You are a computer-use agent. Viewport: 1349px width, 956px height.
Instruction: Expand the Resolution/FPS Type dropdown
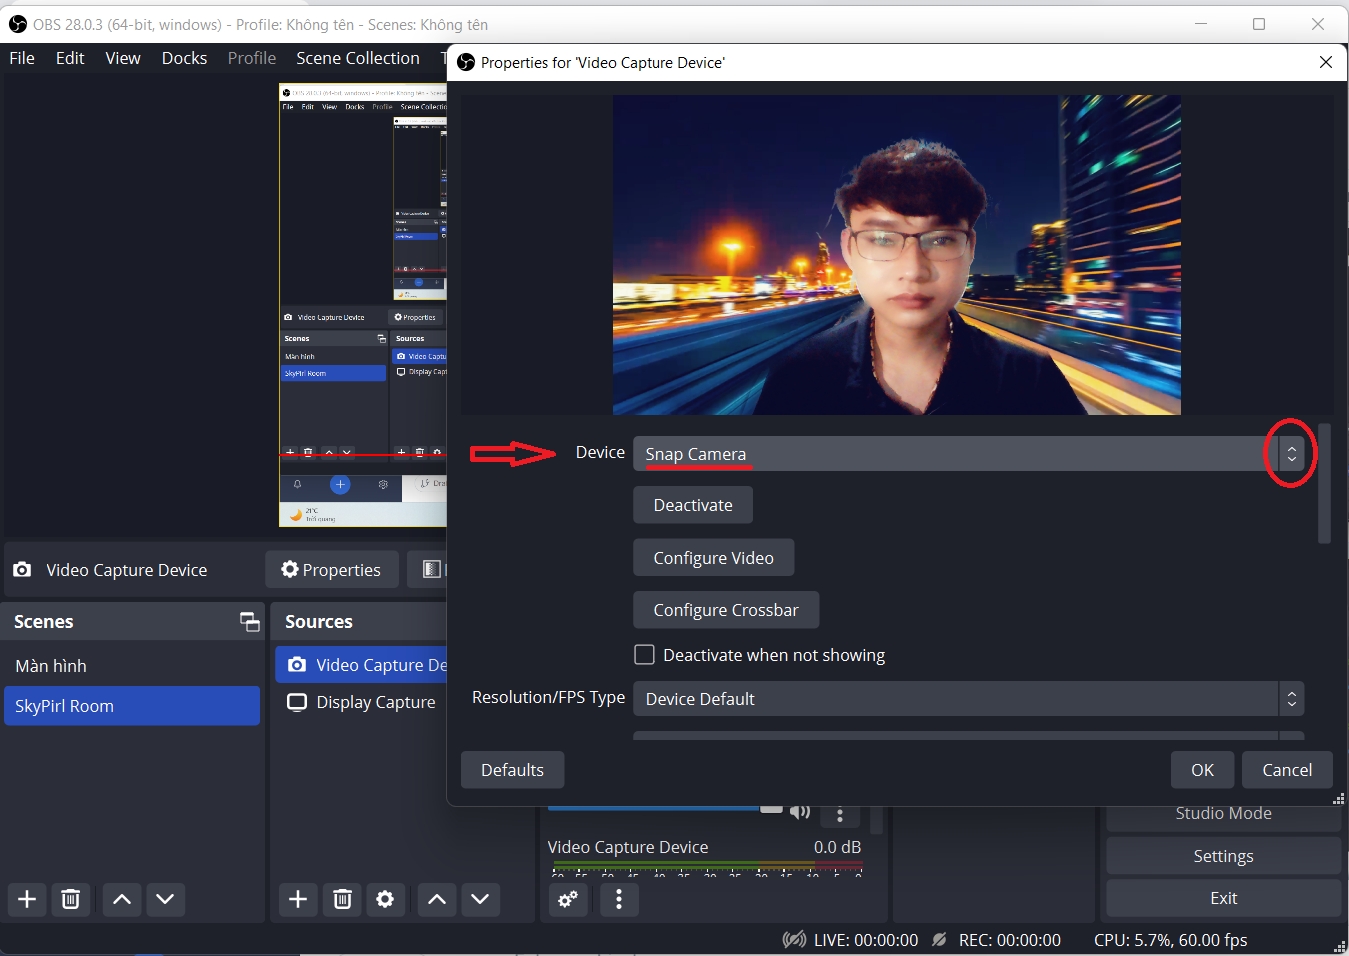click(x=967, y=699)
